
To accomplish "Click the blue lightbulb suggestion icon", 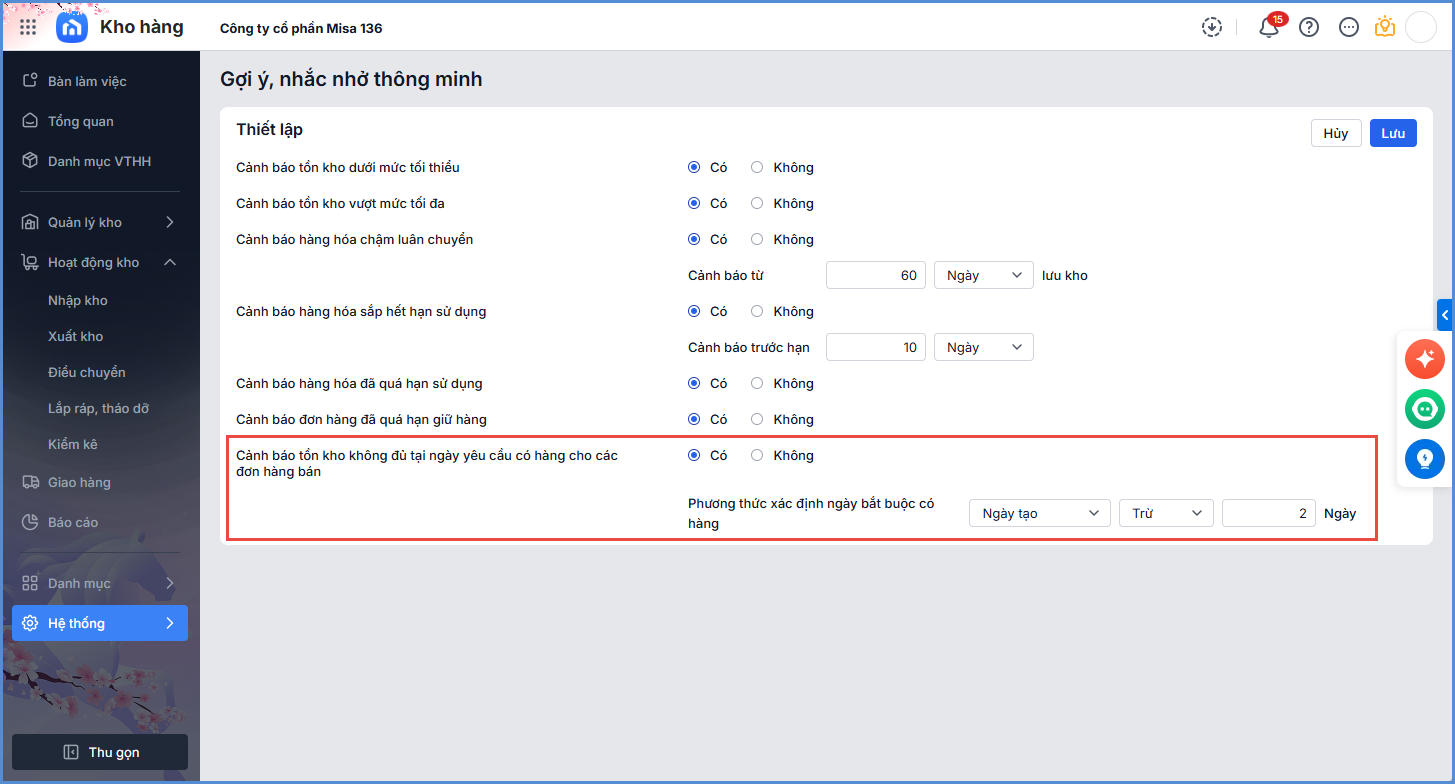I will point(1424,459).
